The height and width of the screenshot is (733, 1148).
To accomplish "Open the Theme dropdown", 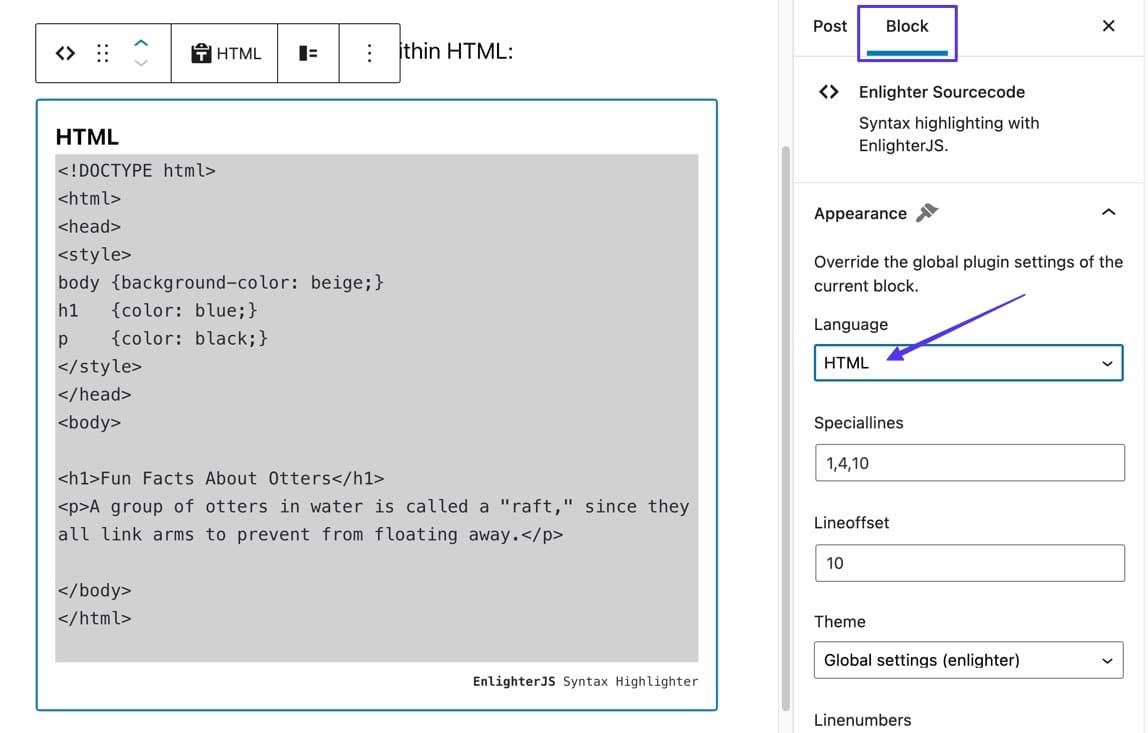I will [967, 660].
